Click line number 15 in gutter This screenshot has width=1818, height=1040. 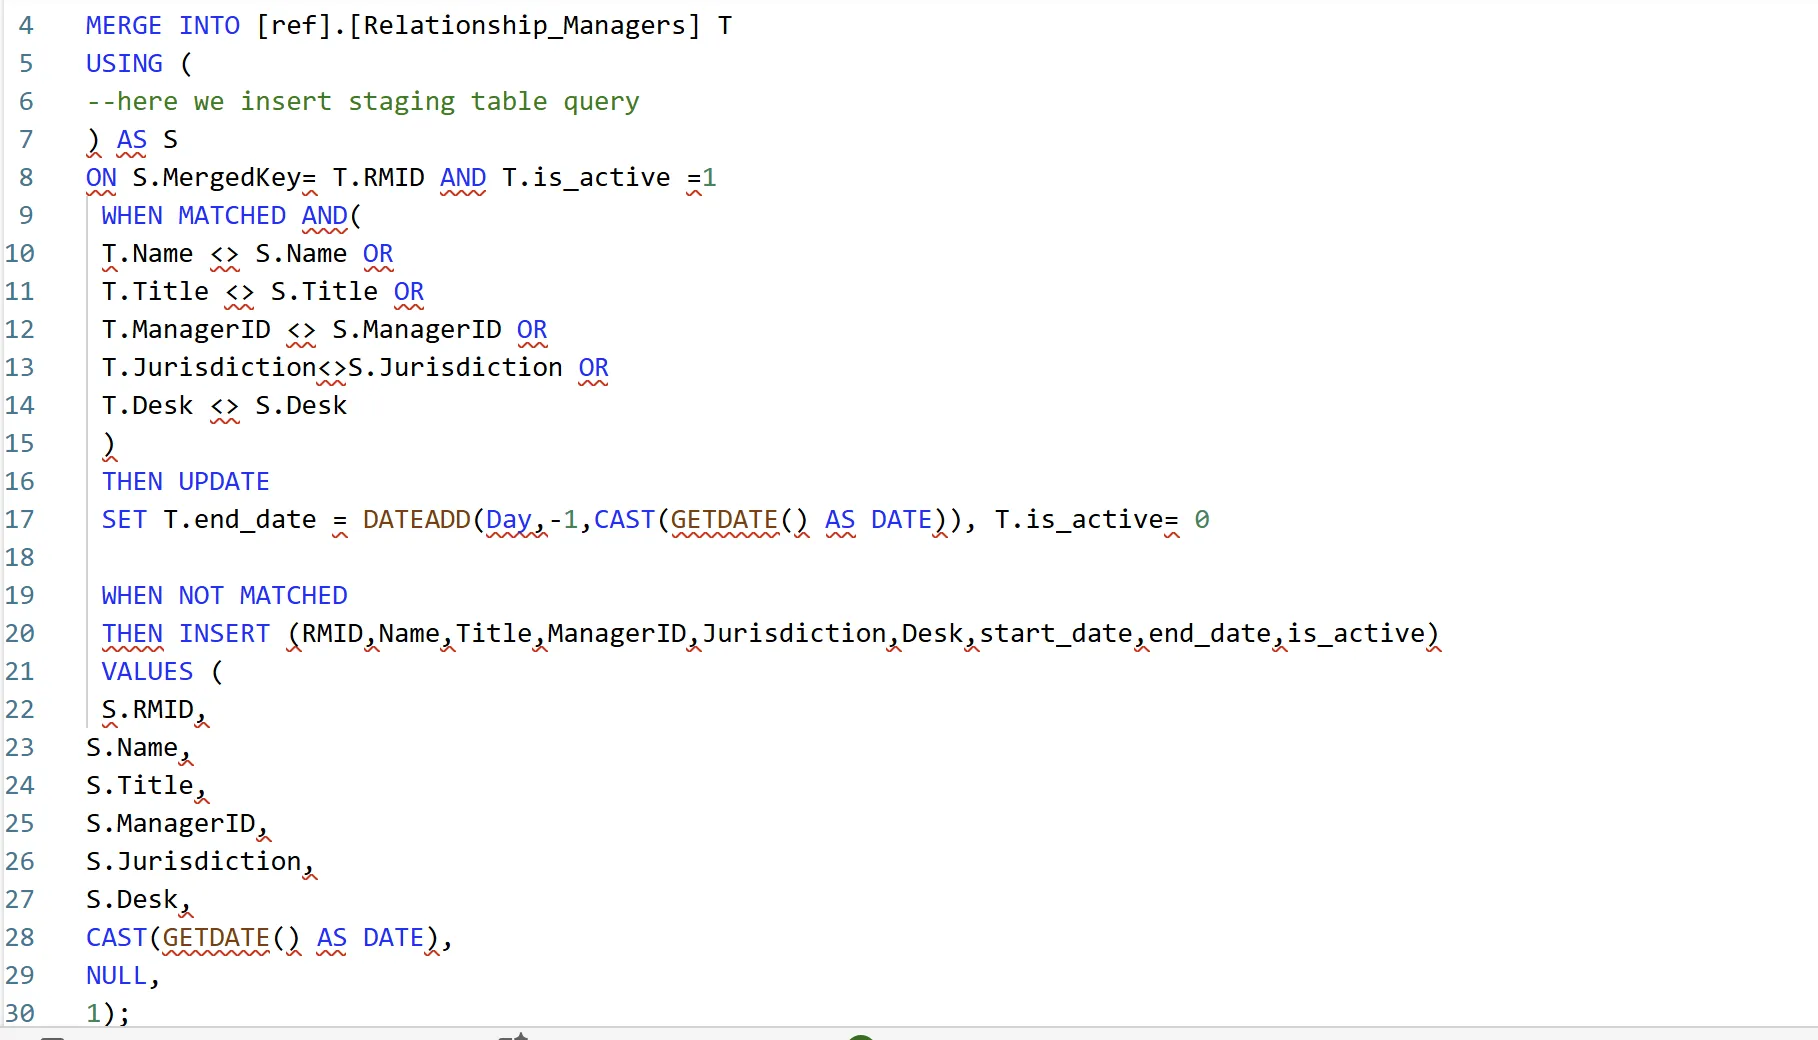pos(19,443)
